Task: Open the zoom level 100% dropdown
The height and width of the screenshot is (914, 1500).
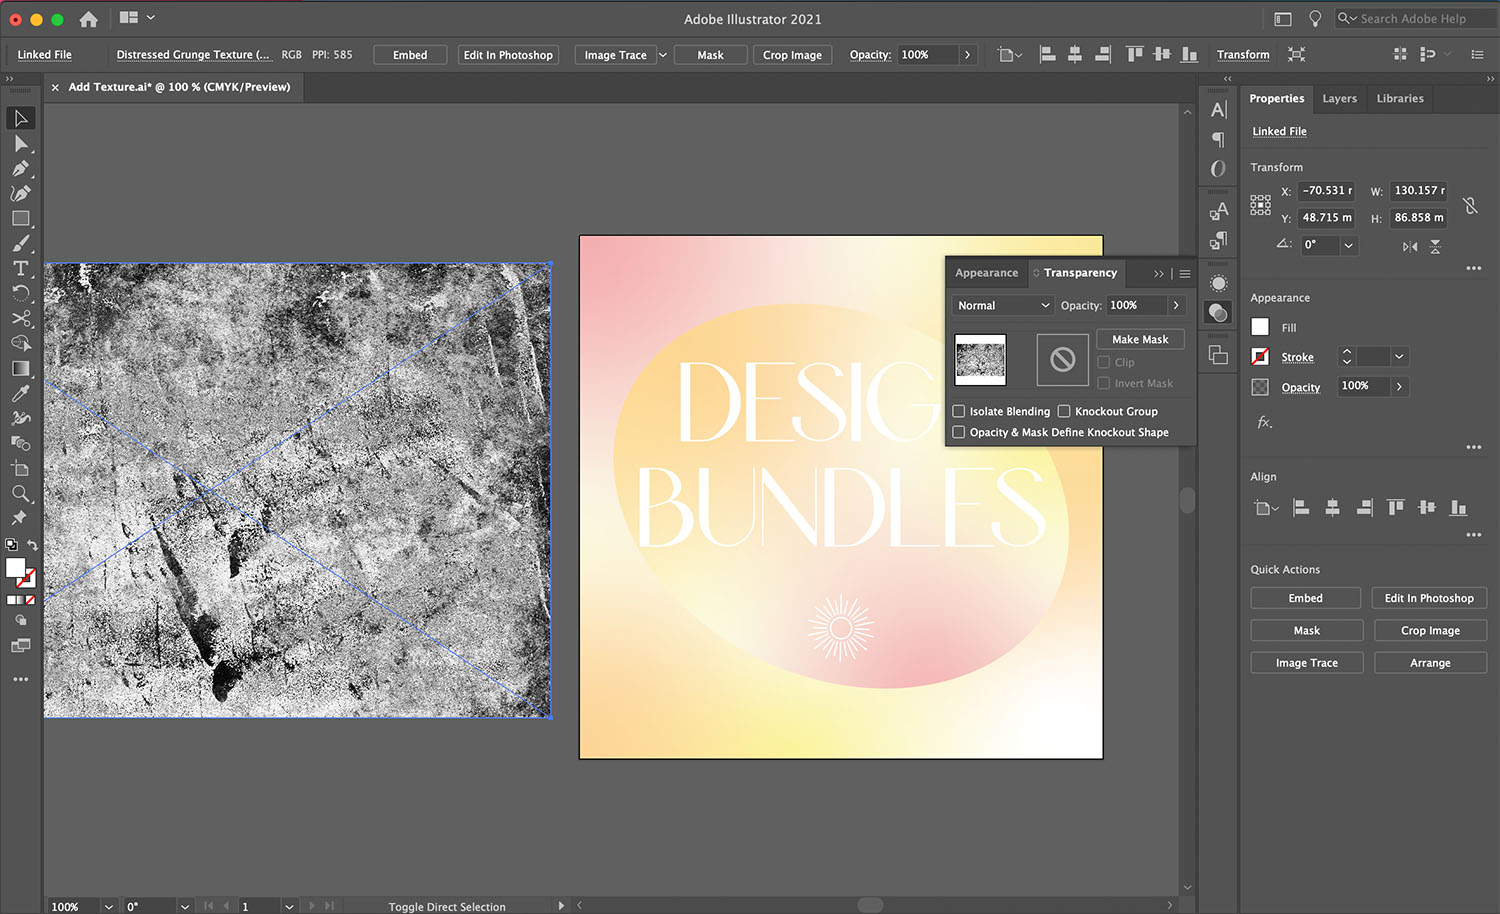Action: click(x=108, y=906)
